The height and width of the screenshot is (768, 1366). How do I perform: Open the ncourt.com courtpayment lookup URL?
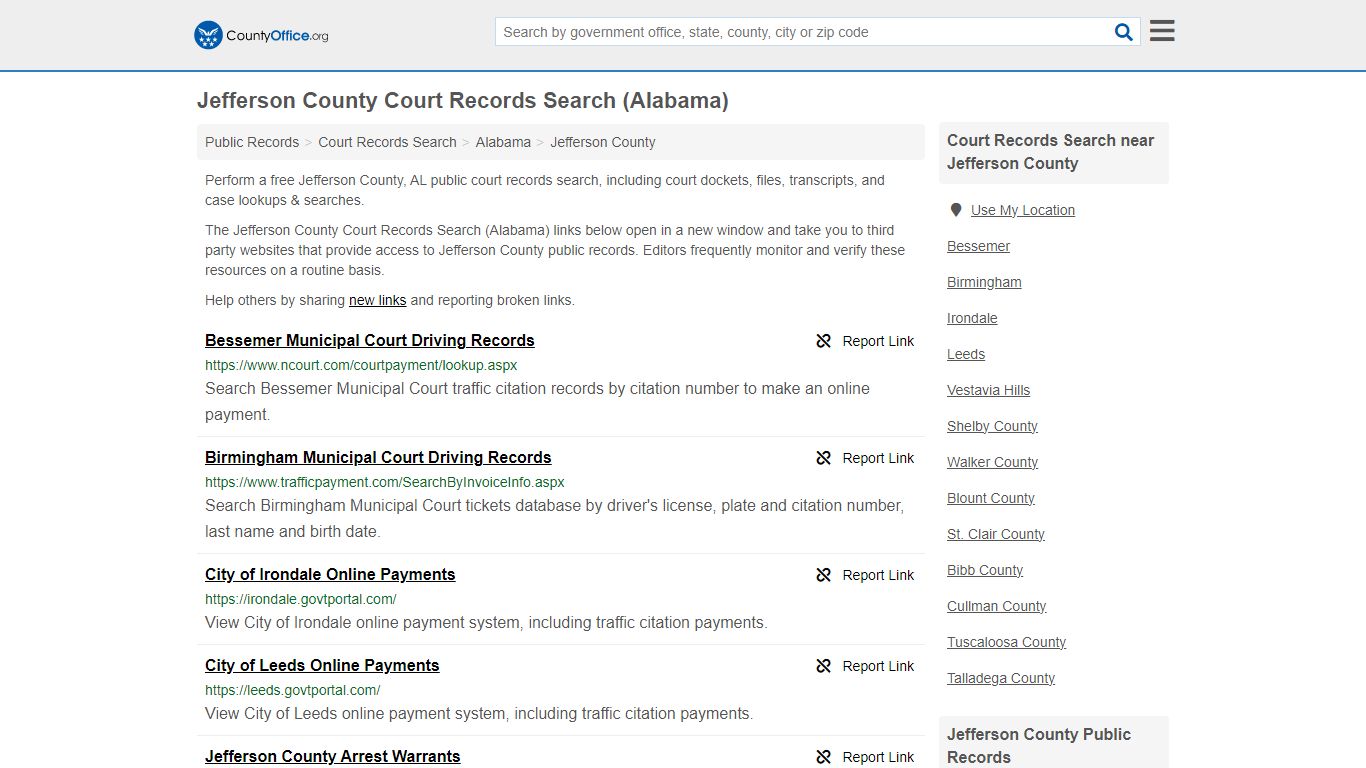click(361, 365)
